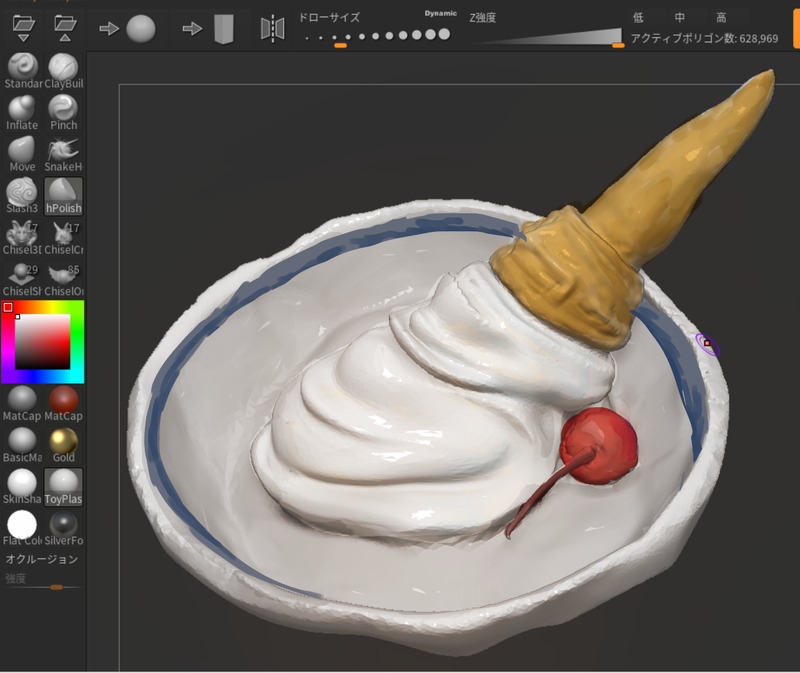Select the ClayBuildup brush

click(x=63, y=71)
